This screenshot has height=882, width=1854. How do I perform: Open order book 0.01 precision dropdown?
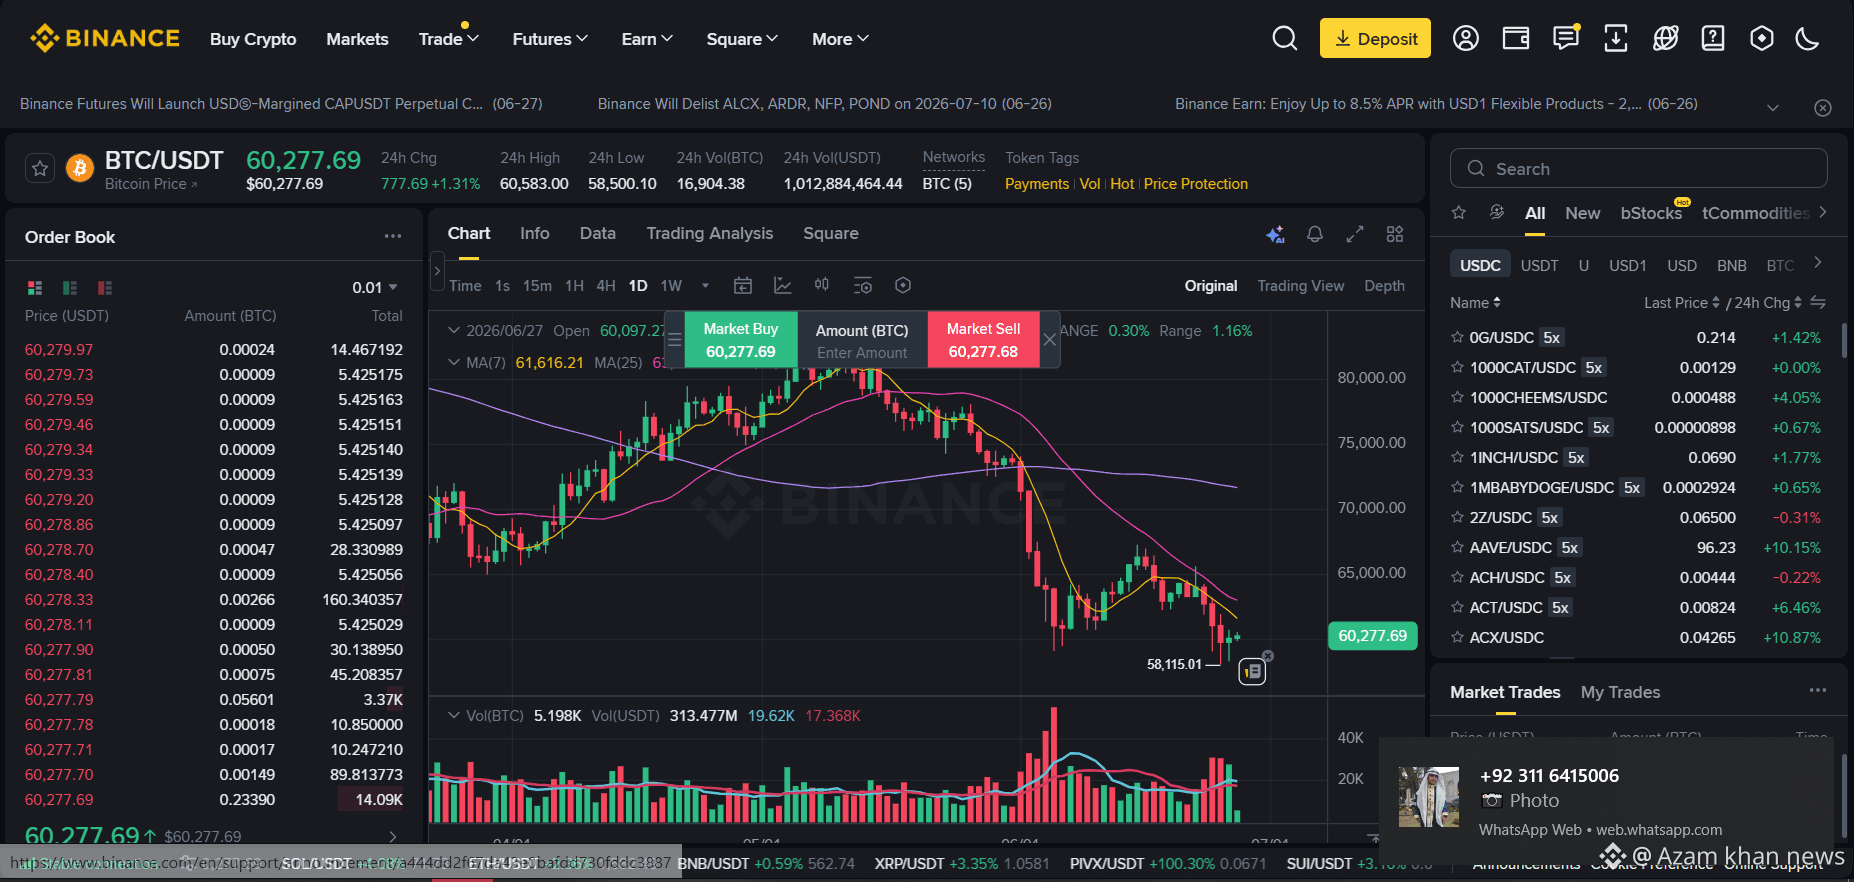click(x=375, y=288)
